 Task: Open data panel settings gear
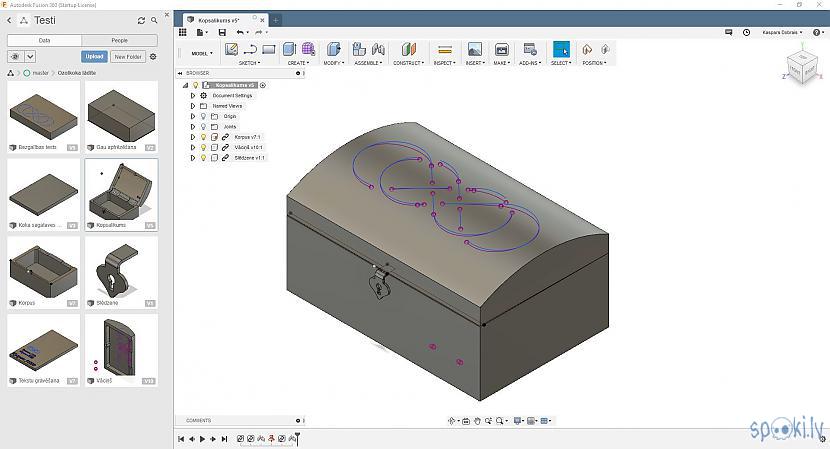tap(153, 56)
